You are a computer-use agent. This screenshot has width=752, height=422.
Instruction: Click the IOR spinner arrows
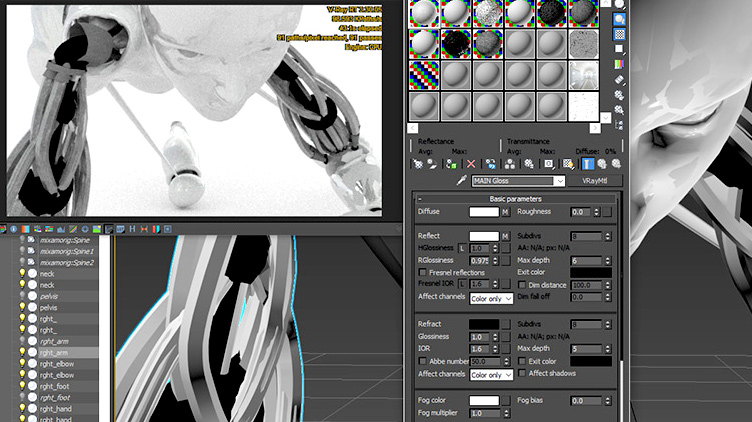[x=495, y=349]
